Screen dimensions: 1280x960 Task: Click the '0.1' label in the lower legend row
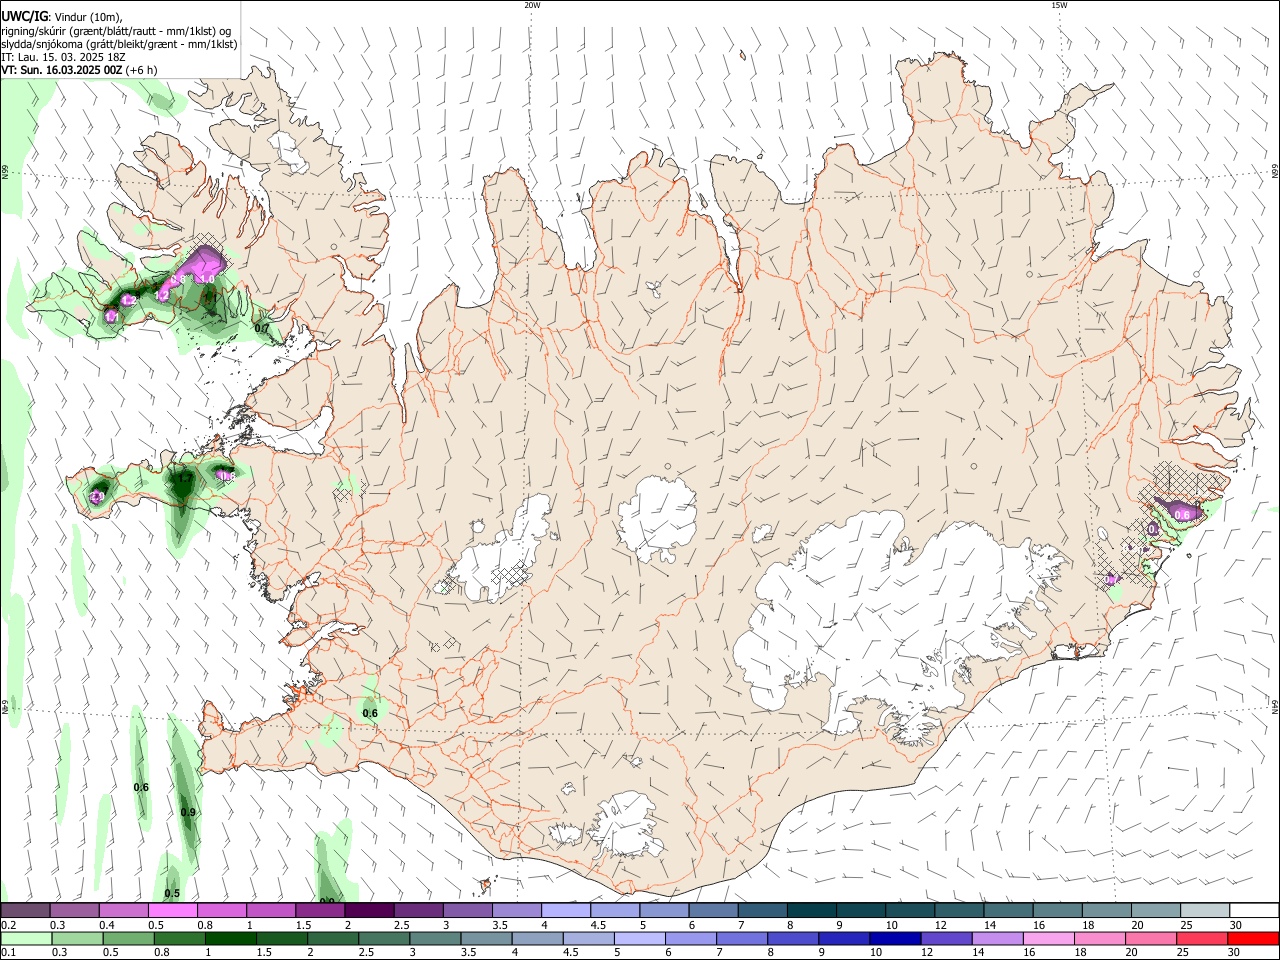[x=8, y=953]
